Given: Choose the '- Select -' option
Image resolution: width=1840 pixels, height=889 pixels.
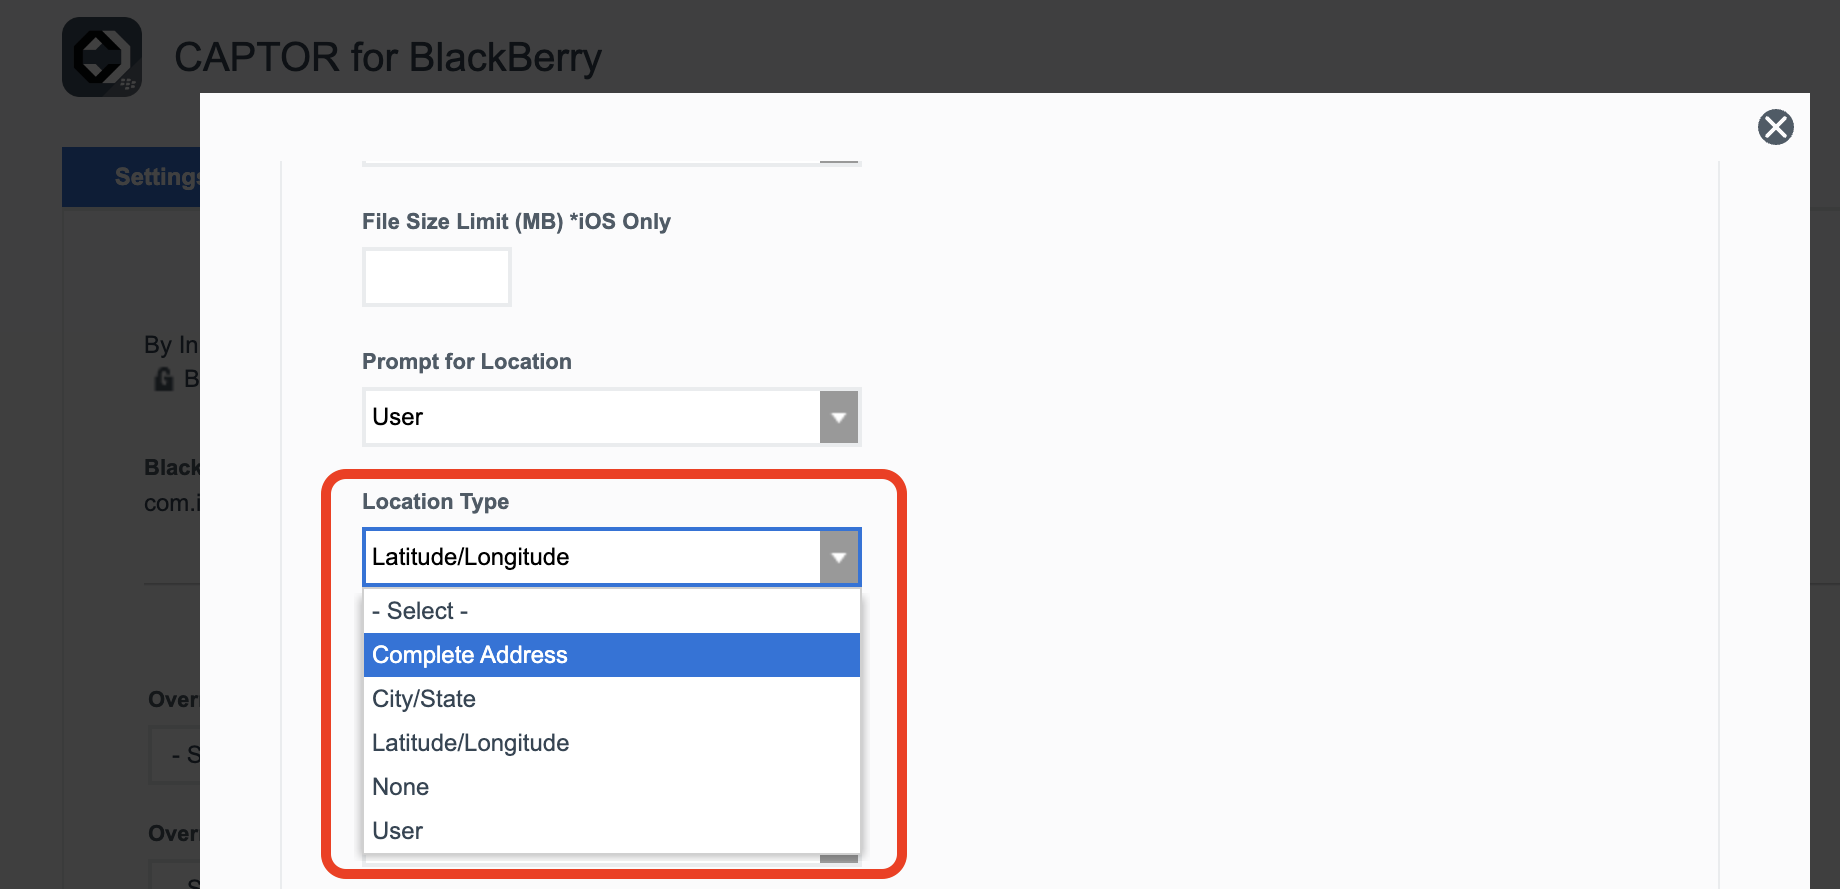Looking at the screenshot, I should 611,611.
